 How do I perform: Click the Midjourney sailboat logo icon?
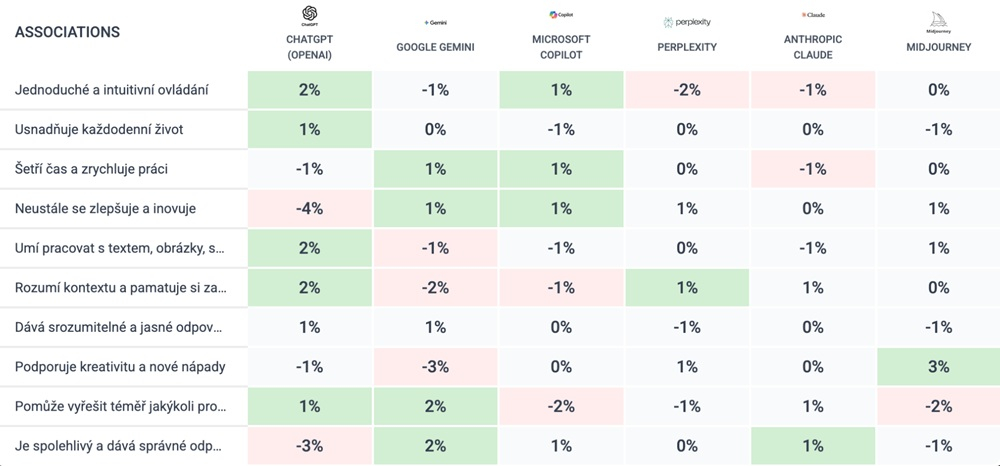[x=938, y=20]
